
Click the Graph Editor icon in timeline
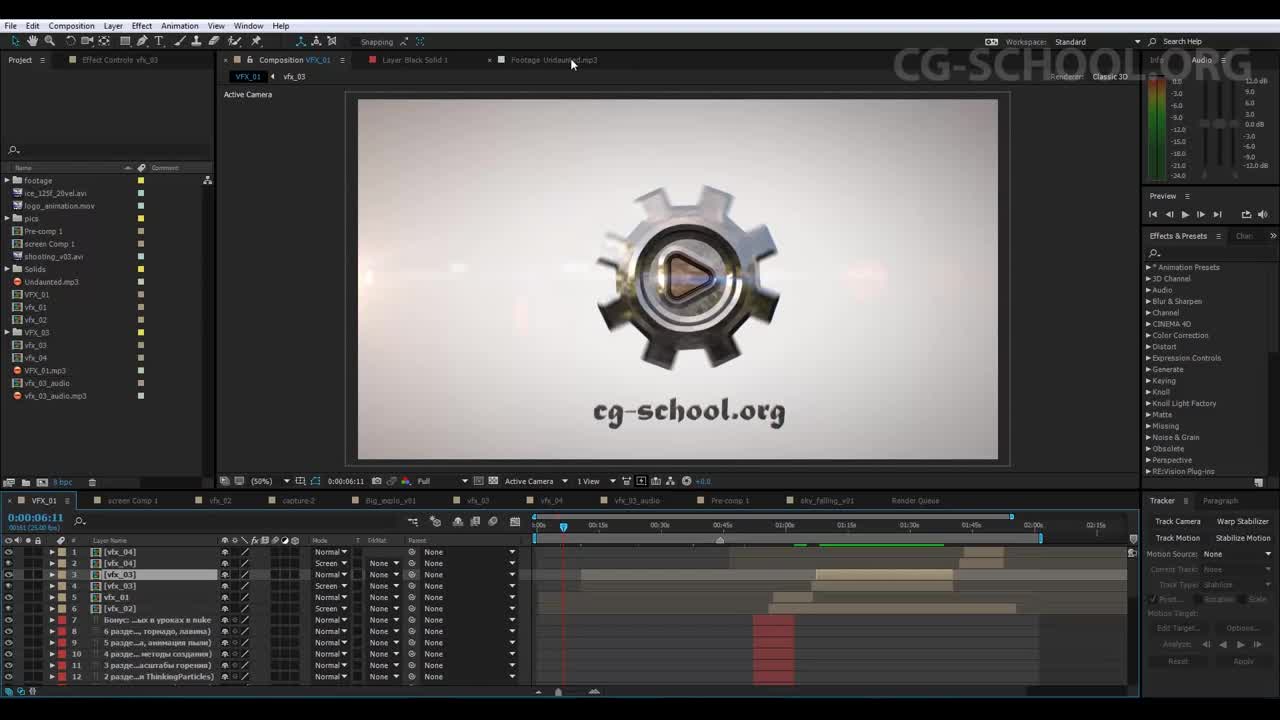pos(515,521)
